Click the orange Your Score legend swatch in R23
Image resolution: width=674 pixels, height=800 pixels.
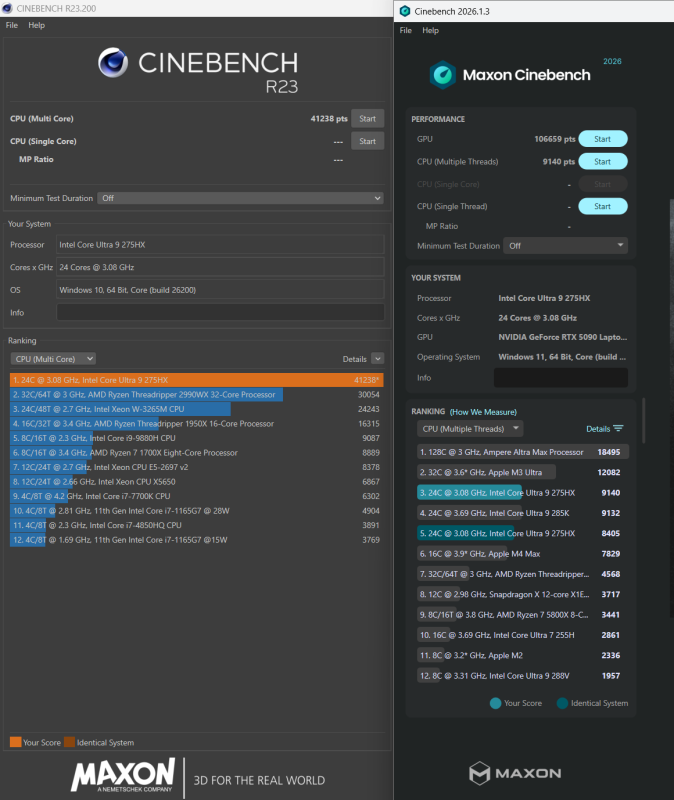(15, 742)
